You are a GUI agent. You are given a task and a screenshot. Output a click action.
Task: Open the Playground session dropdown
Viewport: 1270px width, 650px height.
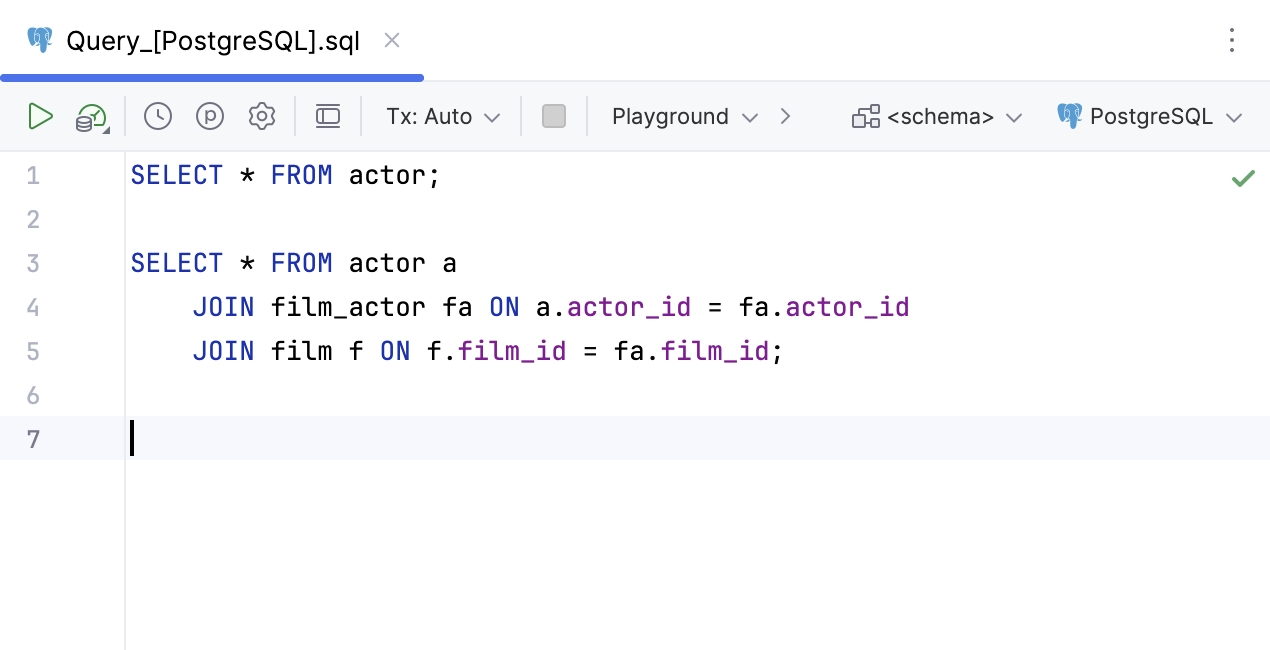pos(750,117)
